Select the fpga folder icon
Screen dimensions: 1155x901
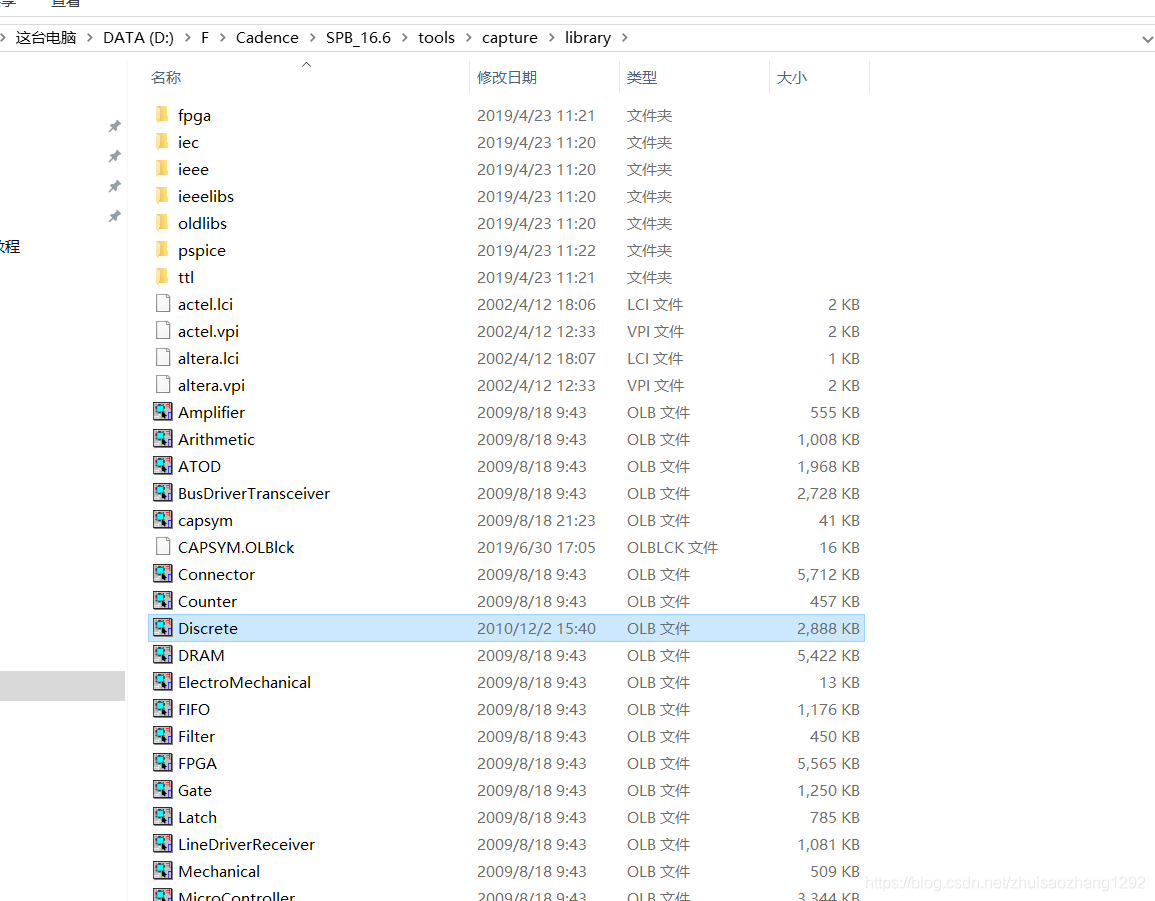tap(163, 115)
